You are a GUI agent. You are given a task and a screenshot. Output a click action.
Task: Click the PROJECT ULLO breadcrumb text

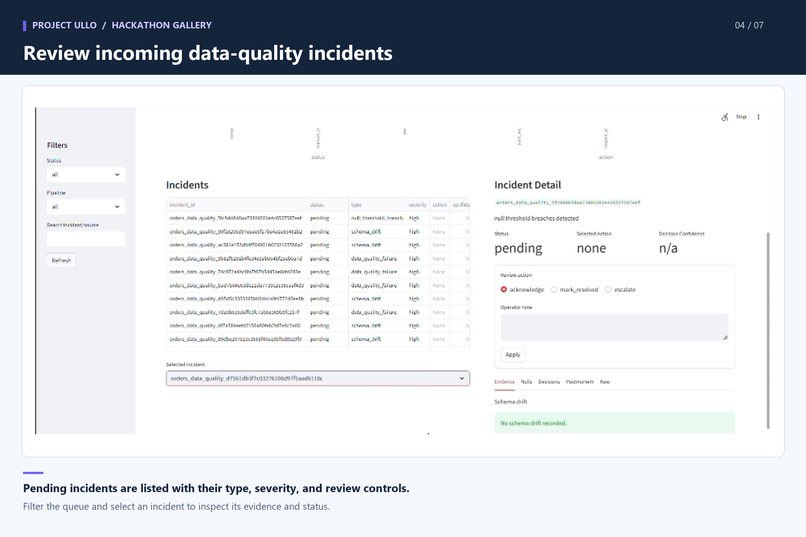(x=64, y=25)
